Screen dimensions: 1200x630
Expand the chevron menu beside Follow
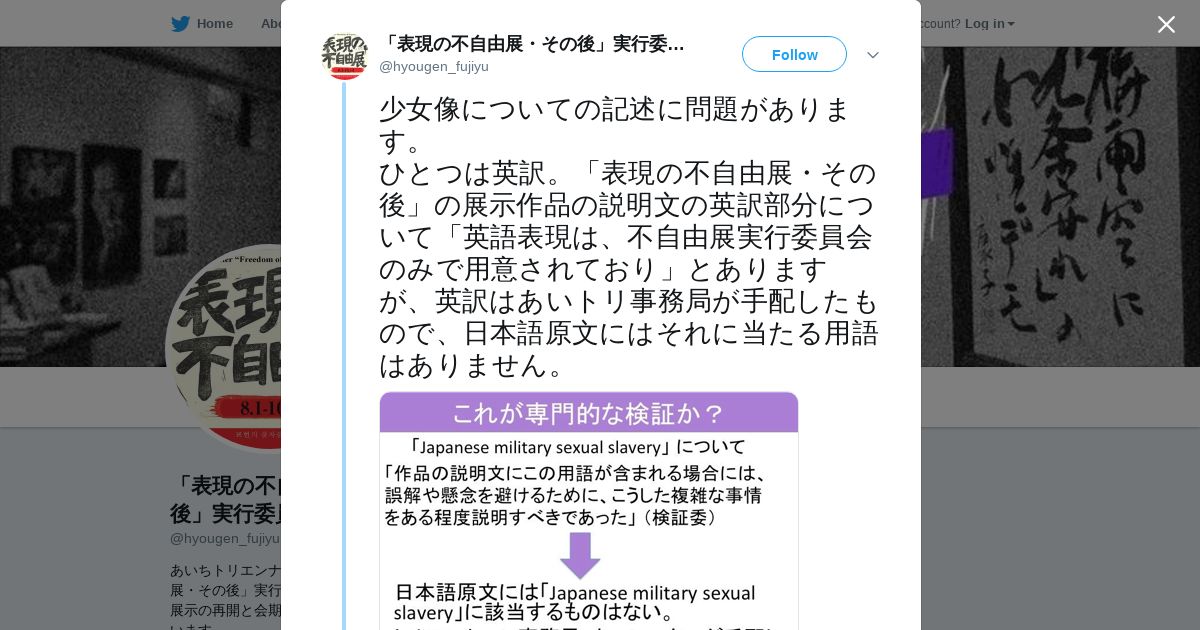pyautogui.click(x=872, y=55)
